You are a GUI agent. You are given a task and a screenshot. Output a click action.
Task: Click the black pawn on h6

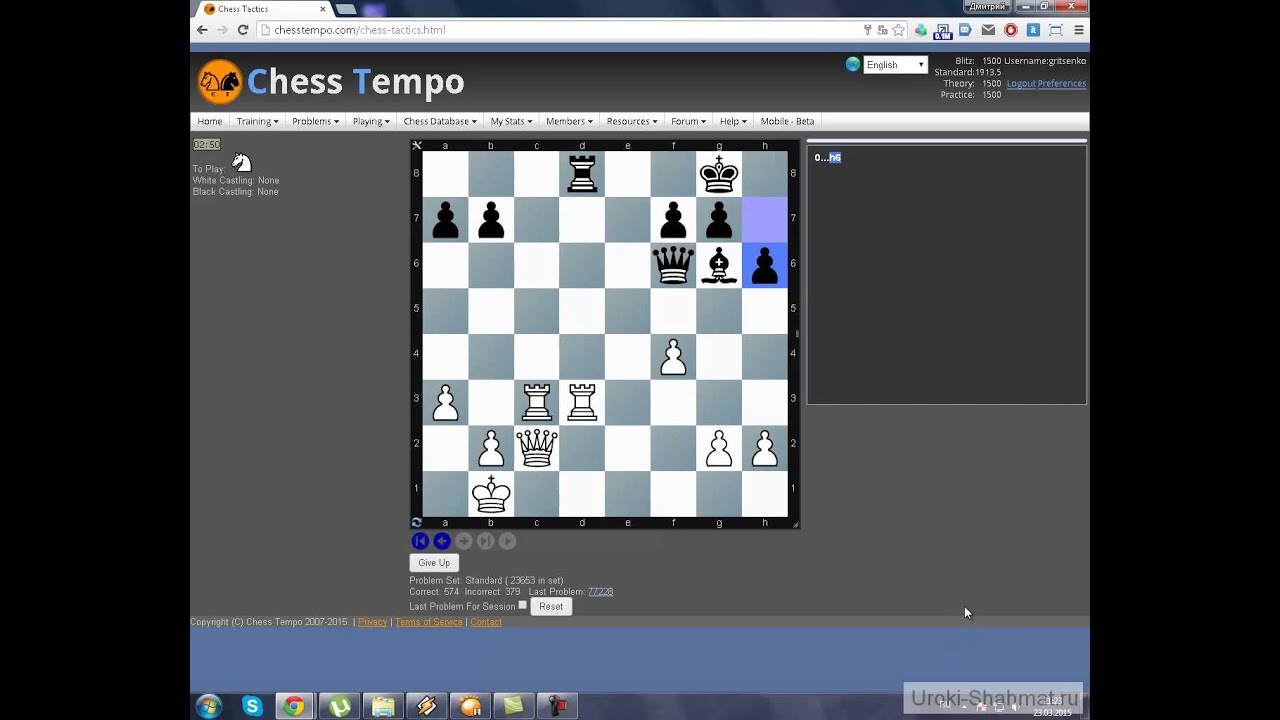[765, 266]
